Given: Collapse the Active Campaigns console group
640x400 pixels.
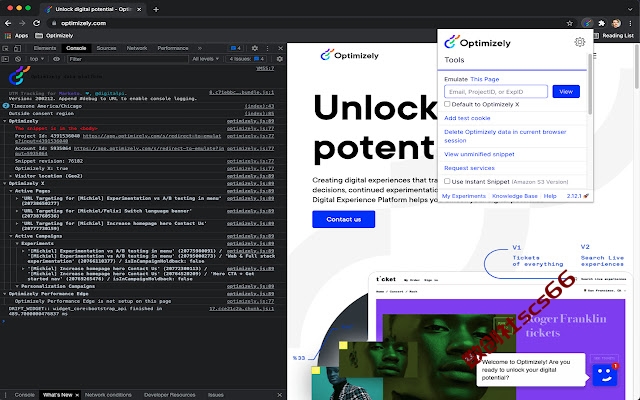Looking at the screenshot, I should coord(11,236).
